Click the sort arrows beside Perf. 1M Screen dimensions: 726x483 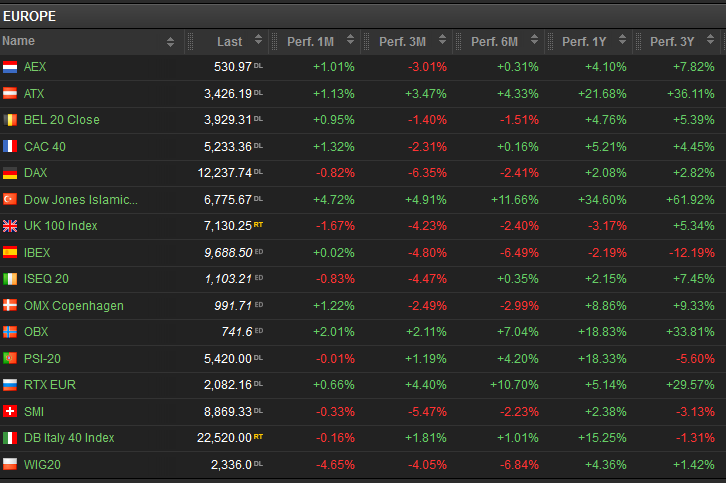pos(351,41)
